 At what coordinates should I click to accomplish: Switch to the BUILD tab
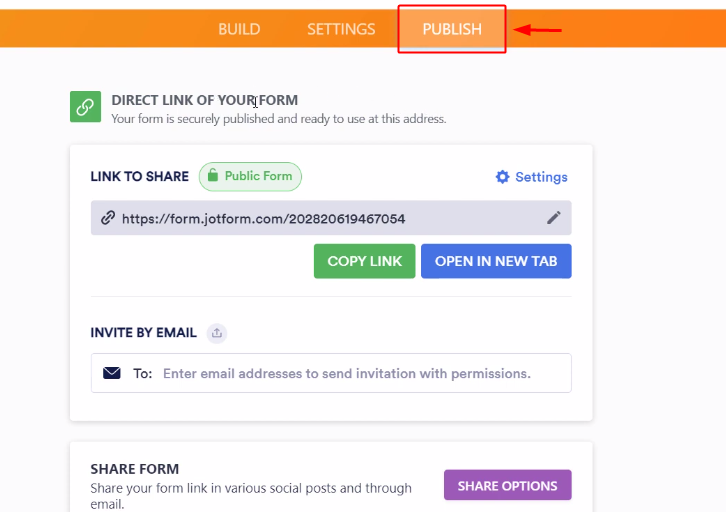click(x=239, y=29)
